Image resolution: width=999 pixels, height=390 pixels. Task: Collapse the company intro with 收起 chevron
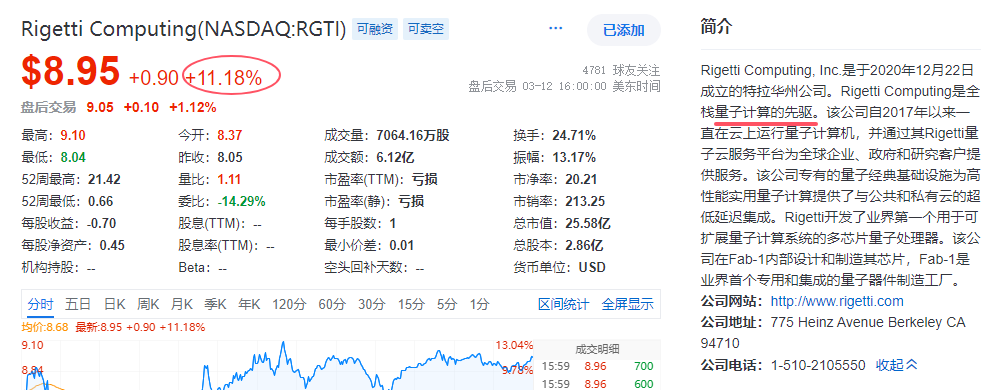[x=897, y=365]
